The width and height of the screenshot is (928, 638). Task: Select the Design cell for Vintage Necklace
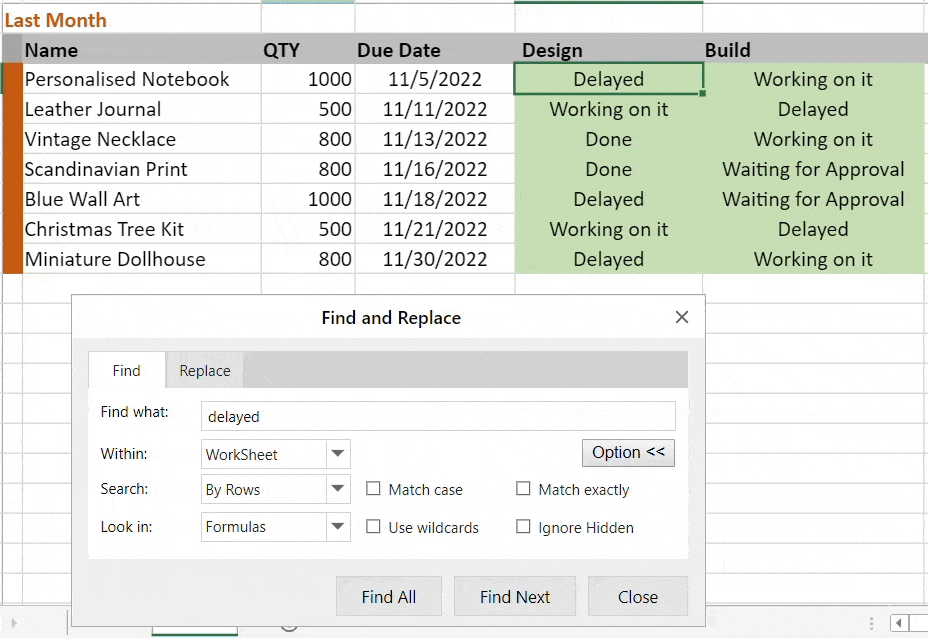[x=608, y=139]
